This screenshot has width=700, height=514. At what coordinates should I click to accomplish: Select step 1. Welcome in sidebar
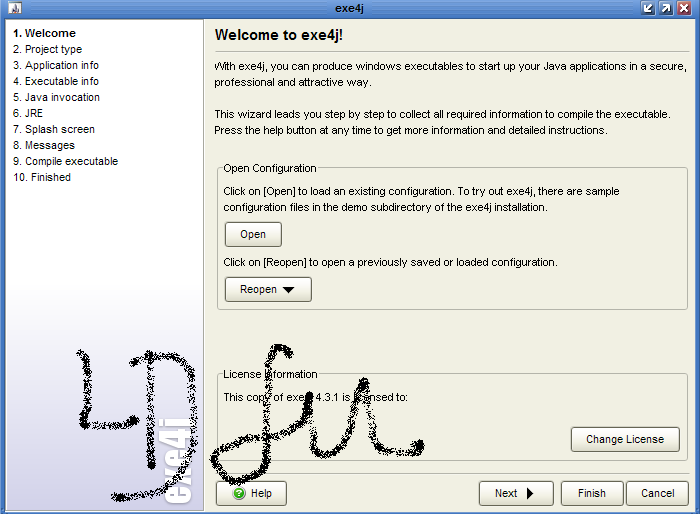pos(44,33)
